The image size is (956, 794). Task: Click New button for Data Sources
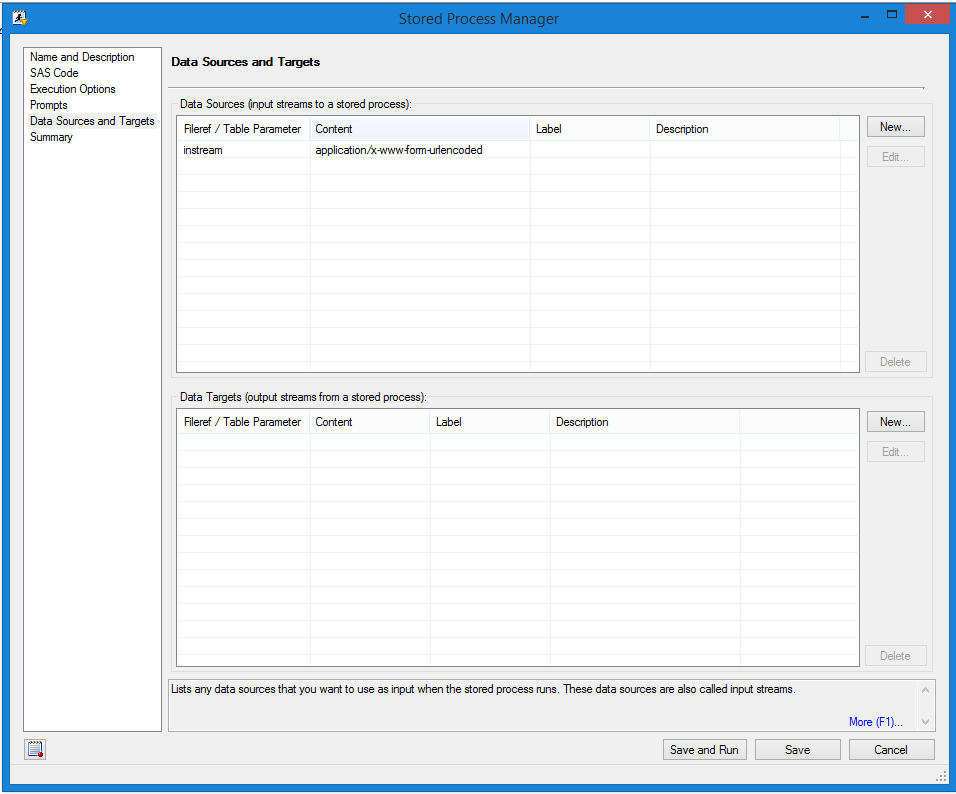[895, 127]
